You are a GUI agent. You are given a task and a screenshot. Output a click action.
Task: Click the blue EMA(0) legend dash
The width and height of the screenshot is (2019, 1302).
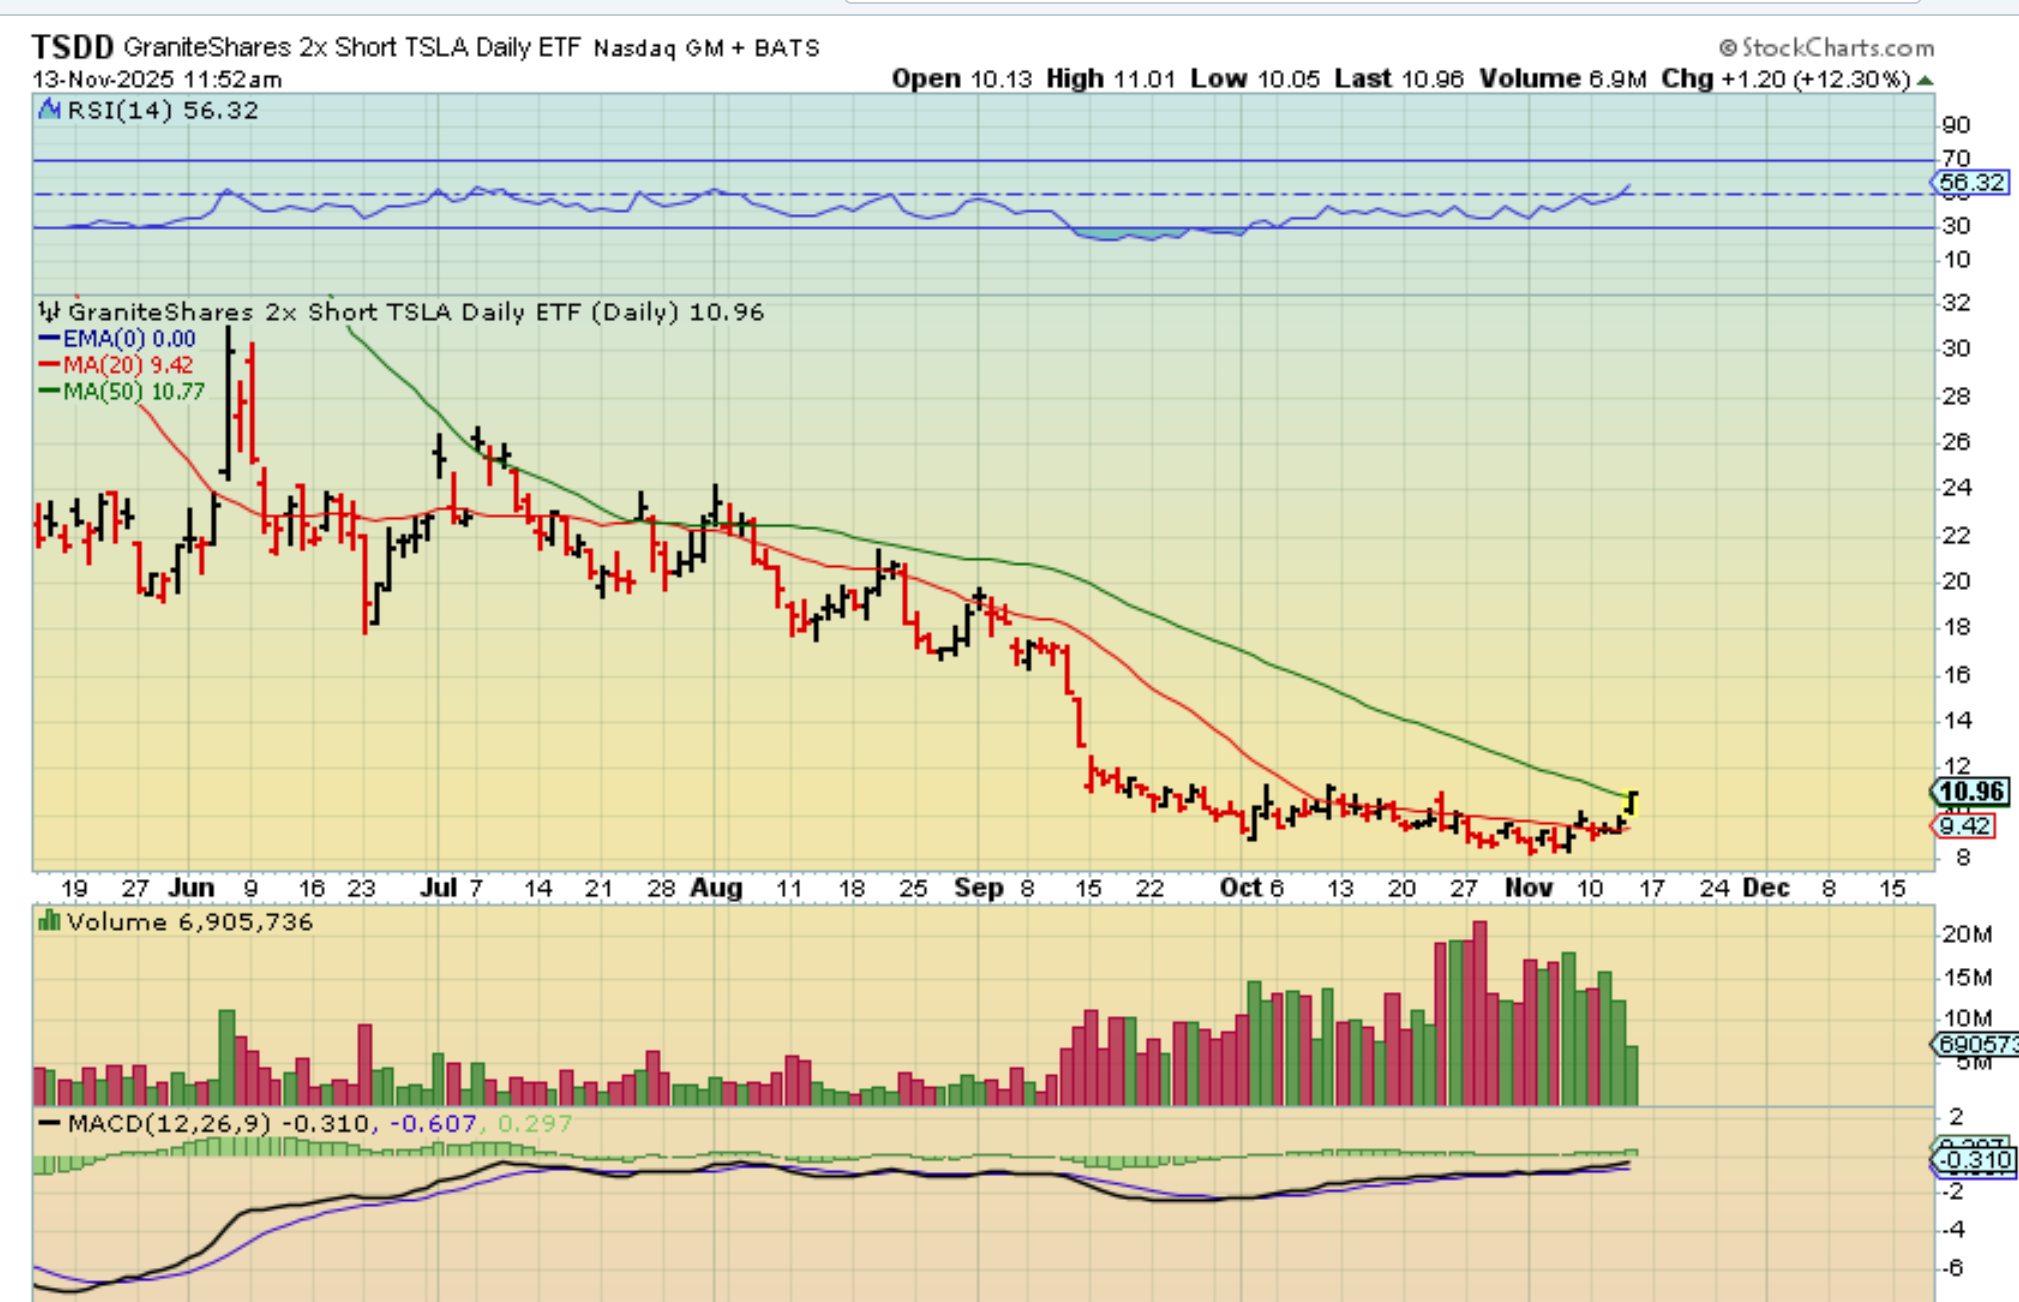[48, 339]
